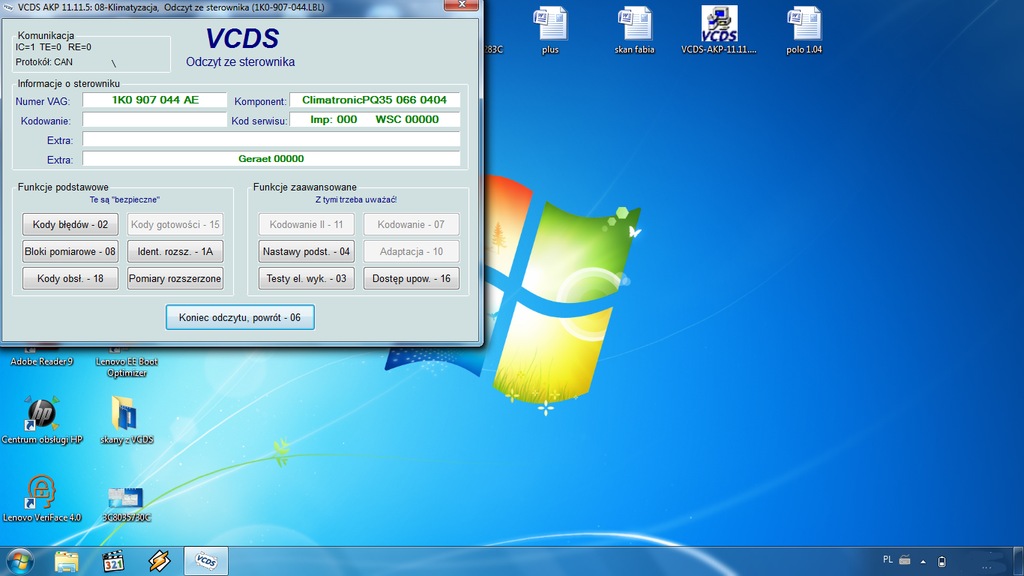Click the VCDS window title bar
The width and height of the screenshot is (1024, 576).
222,7
